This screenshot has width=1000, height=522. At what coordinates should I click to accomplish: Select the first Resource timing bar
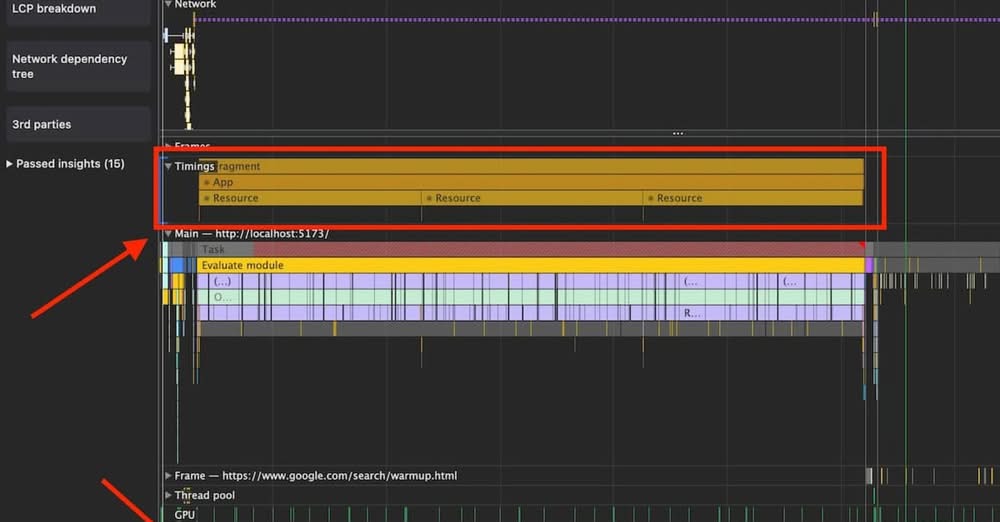click(310, 198)
